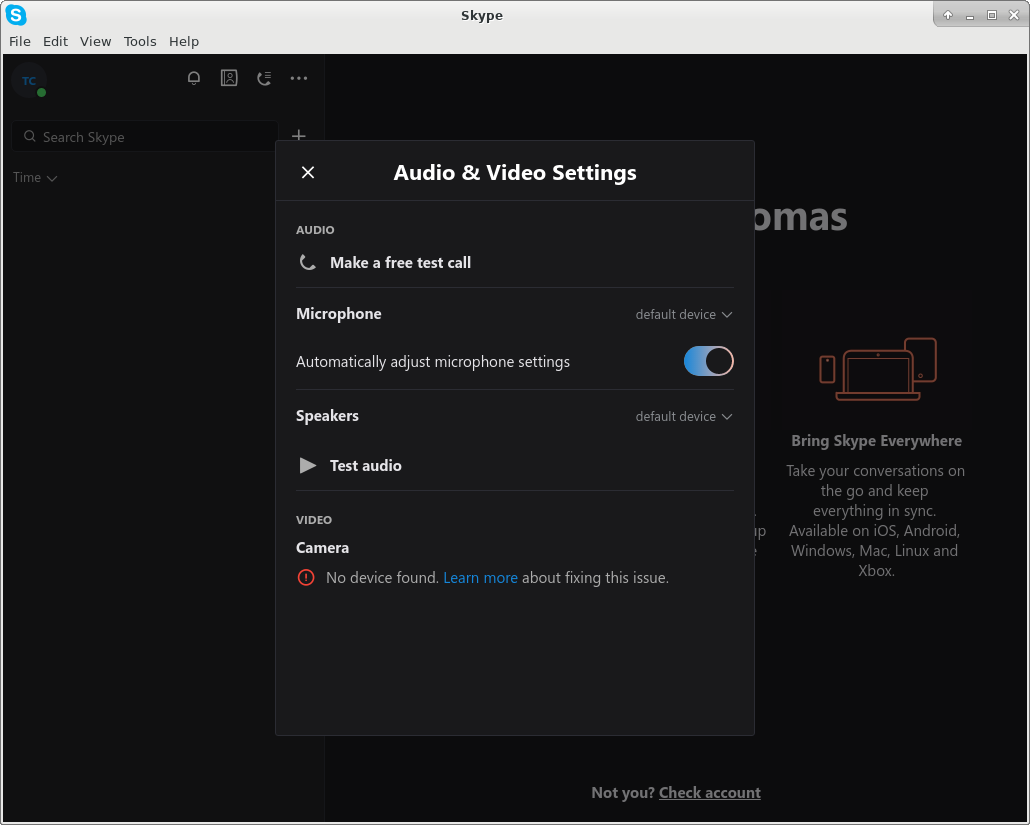This screenshot has height=825, width=1030.
Task: Click the VIDEO section heading
Action: tap(314, 520)
